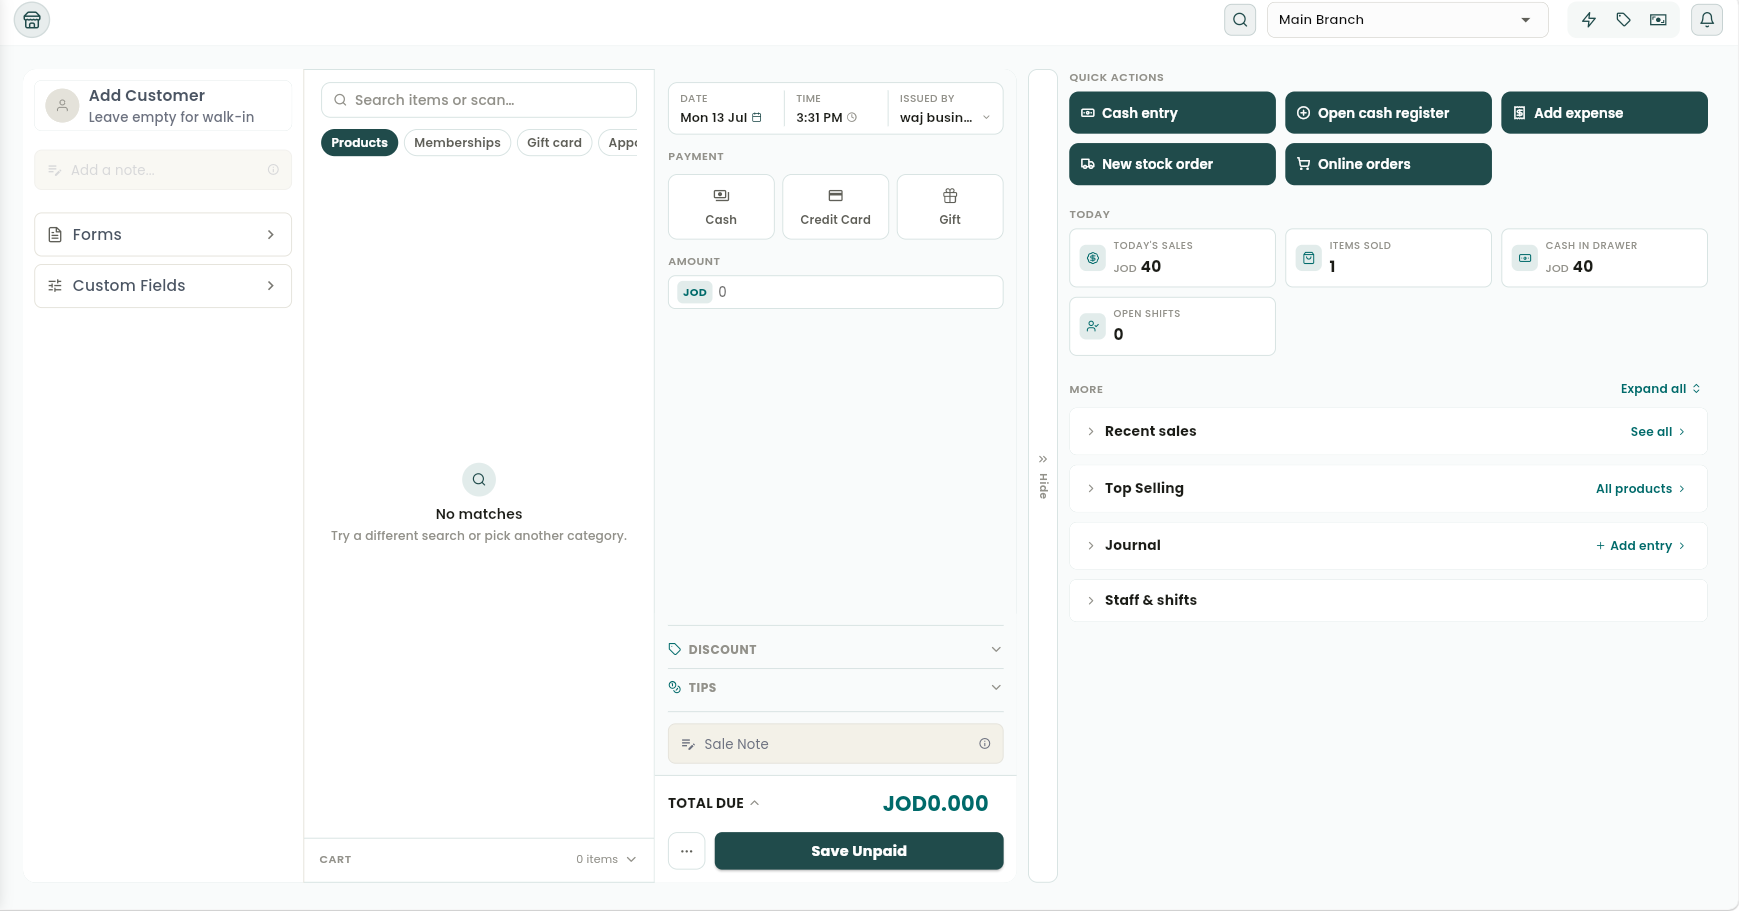The height and width of the screenshot is (911, 1741).
Task: Click the Save Unpaid button
Action: 859,851
